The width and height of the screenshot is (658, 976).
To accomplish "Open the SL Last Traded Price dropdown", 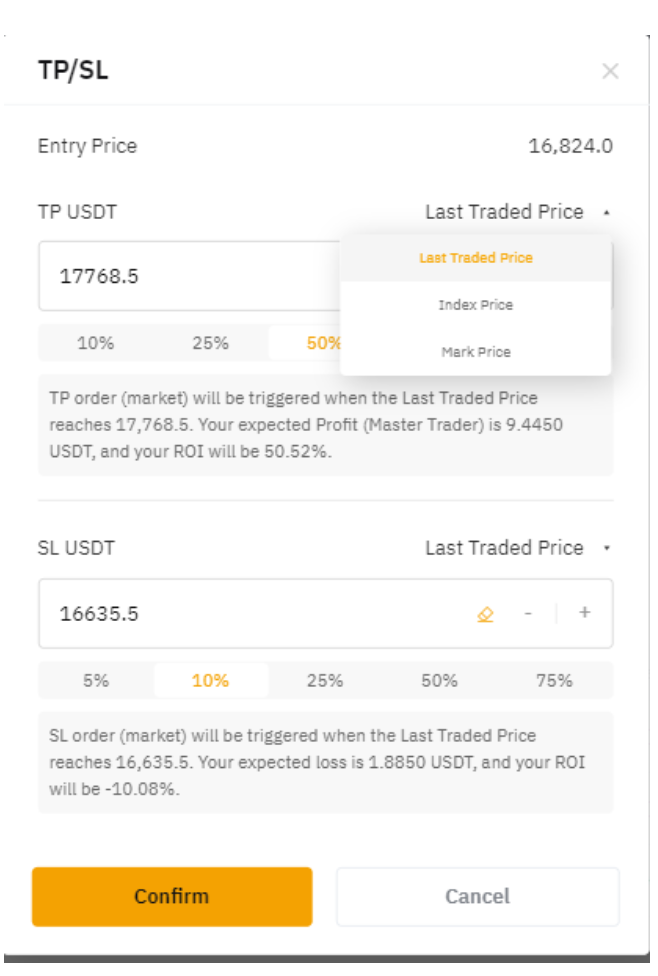I will tap(515, 548).
